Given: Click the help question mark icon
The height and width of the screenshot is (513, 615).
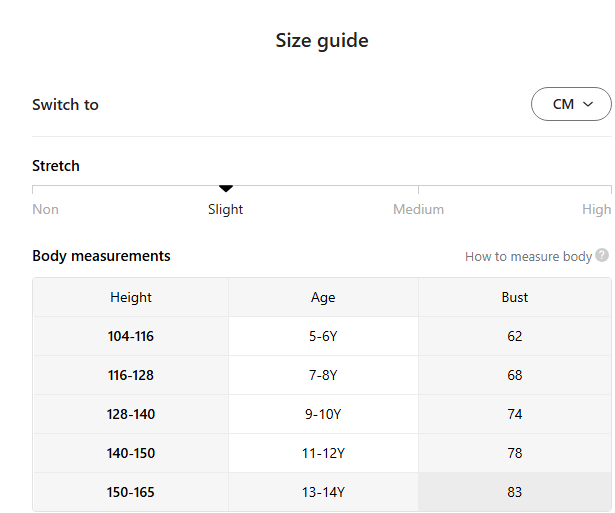Looking at the screenshot, I should pyautogui.click(x=602, y=256).
